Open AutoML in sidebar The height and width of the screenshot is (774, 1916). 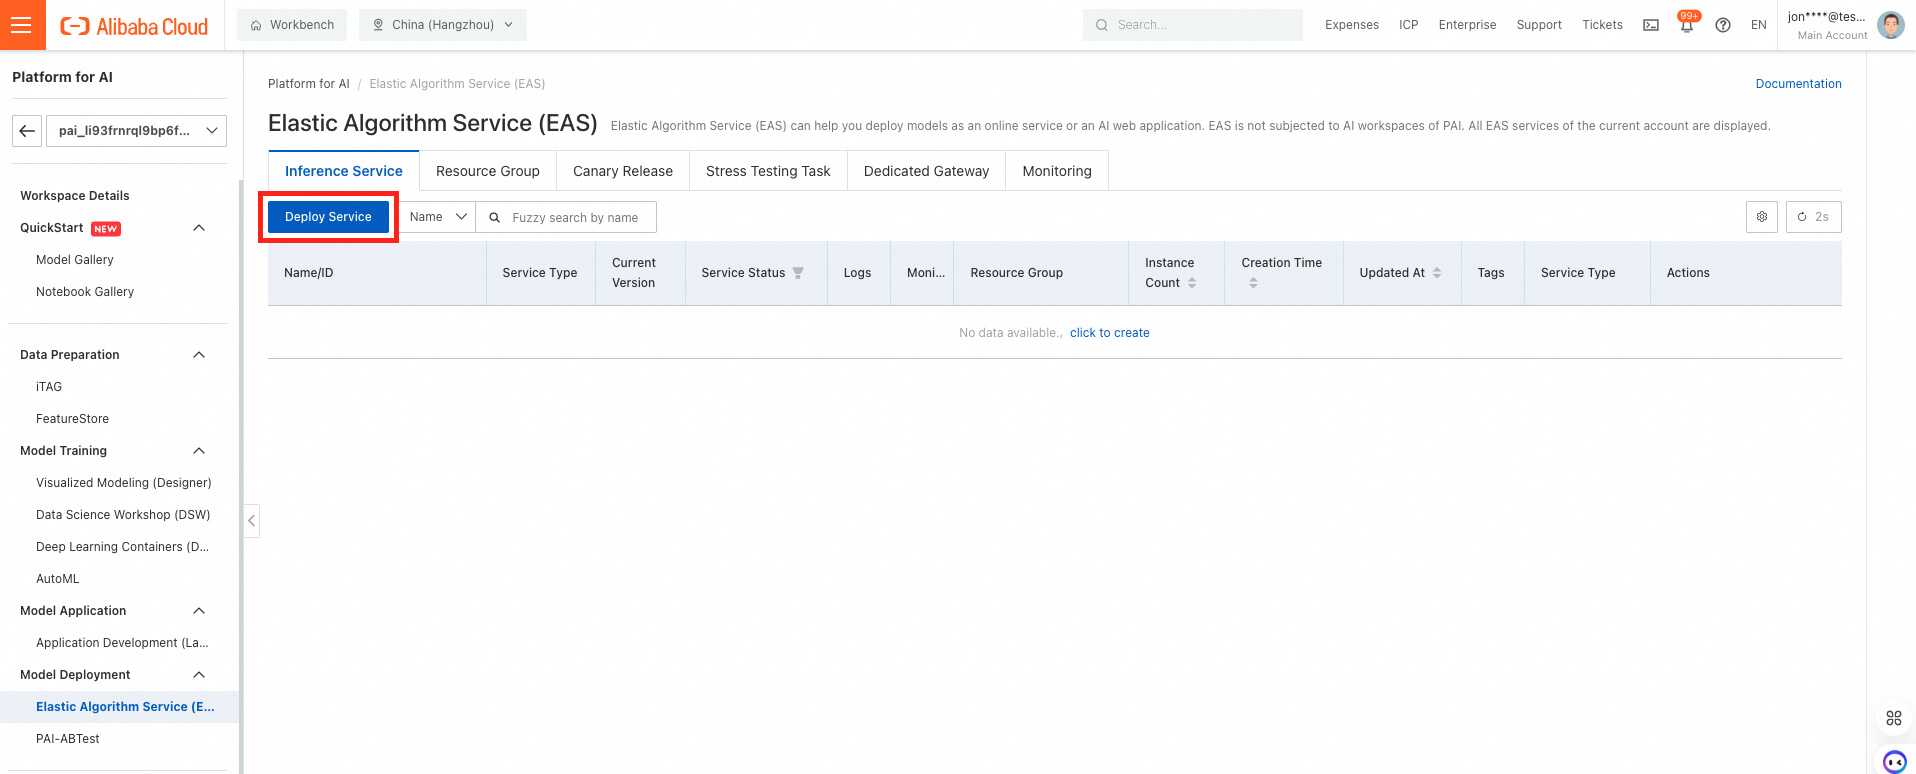coord(58,579)
